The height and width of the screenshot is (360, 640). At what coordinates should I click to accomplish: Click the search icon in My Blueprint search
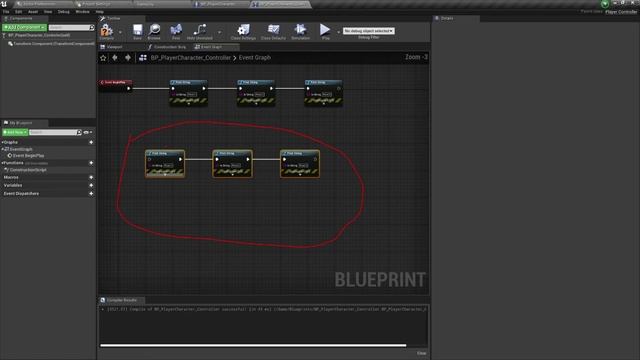pyautogui.click(x=79, y=132)
